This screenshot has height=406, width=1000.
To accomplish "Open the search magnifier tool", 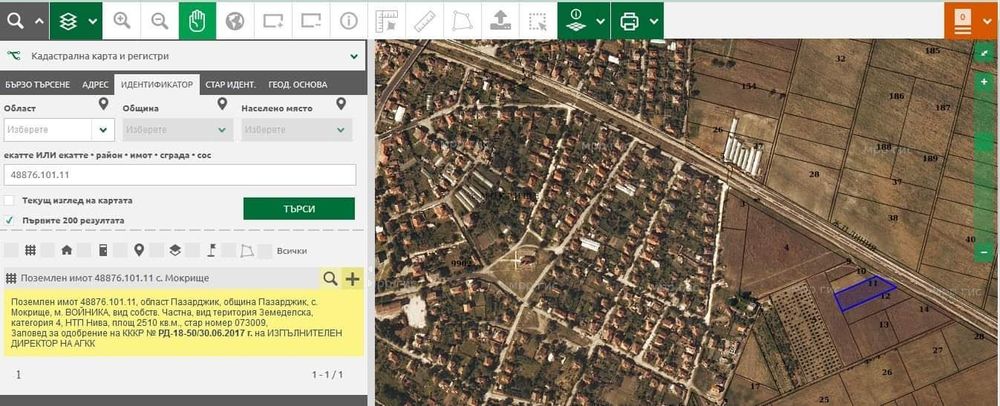I will click(15, 21).
